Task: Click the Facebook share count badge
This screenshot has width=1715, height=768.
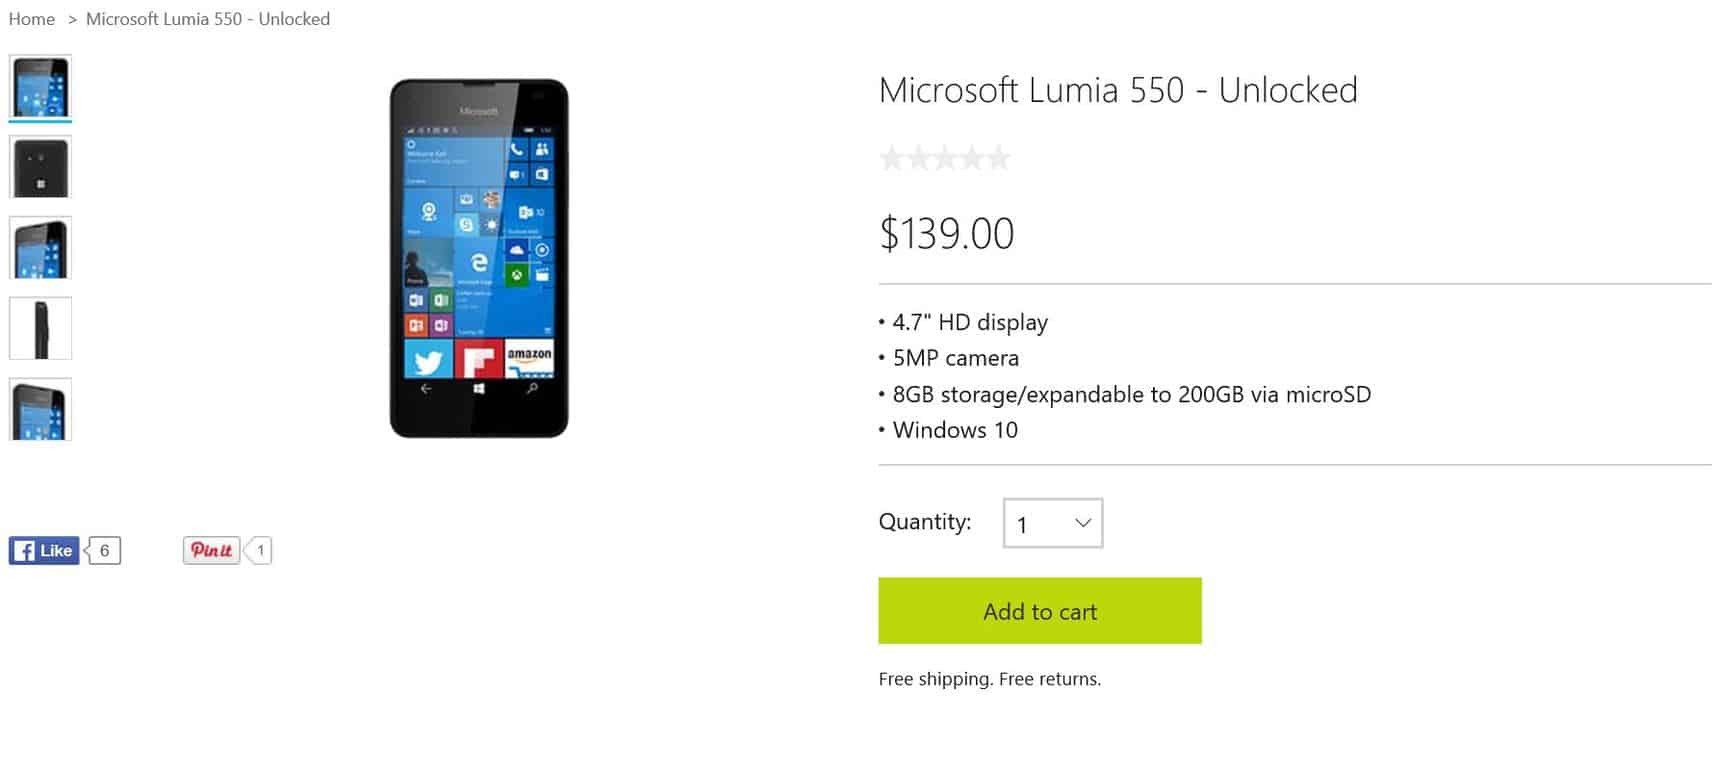Action: point(103,550)
